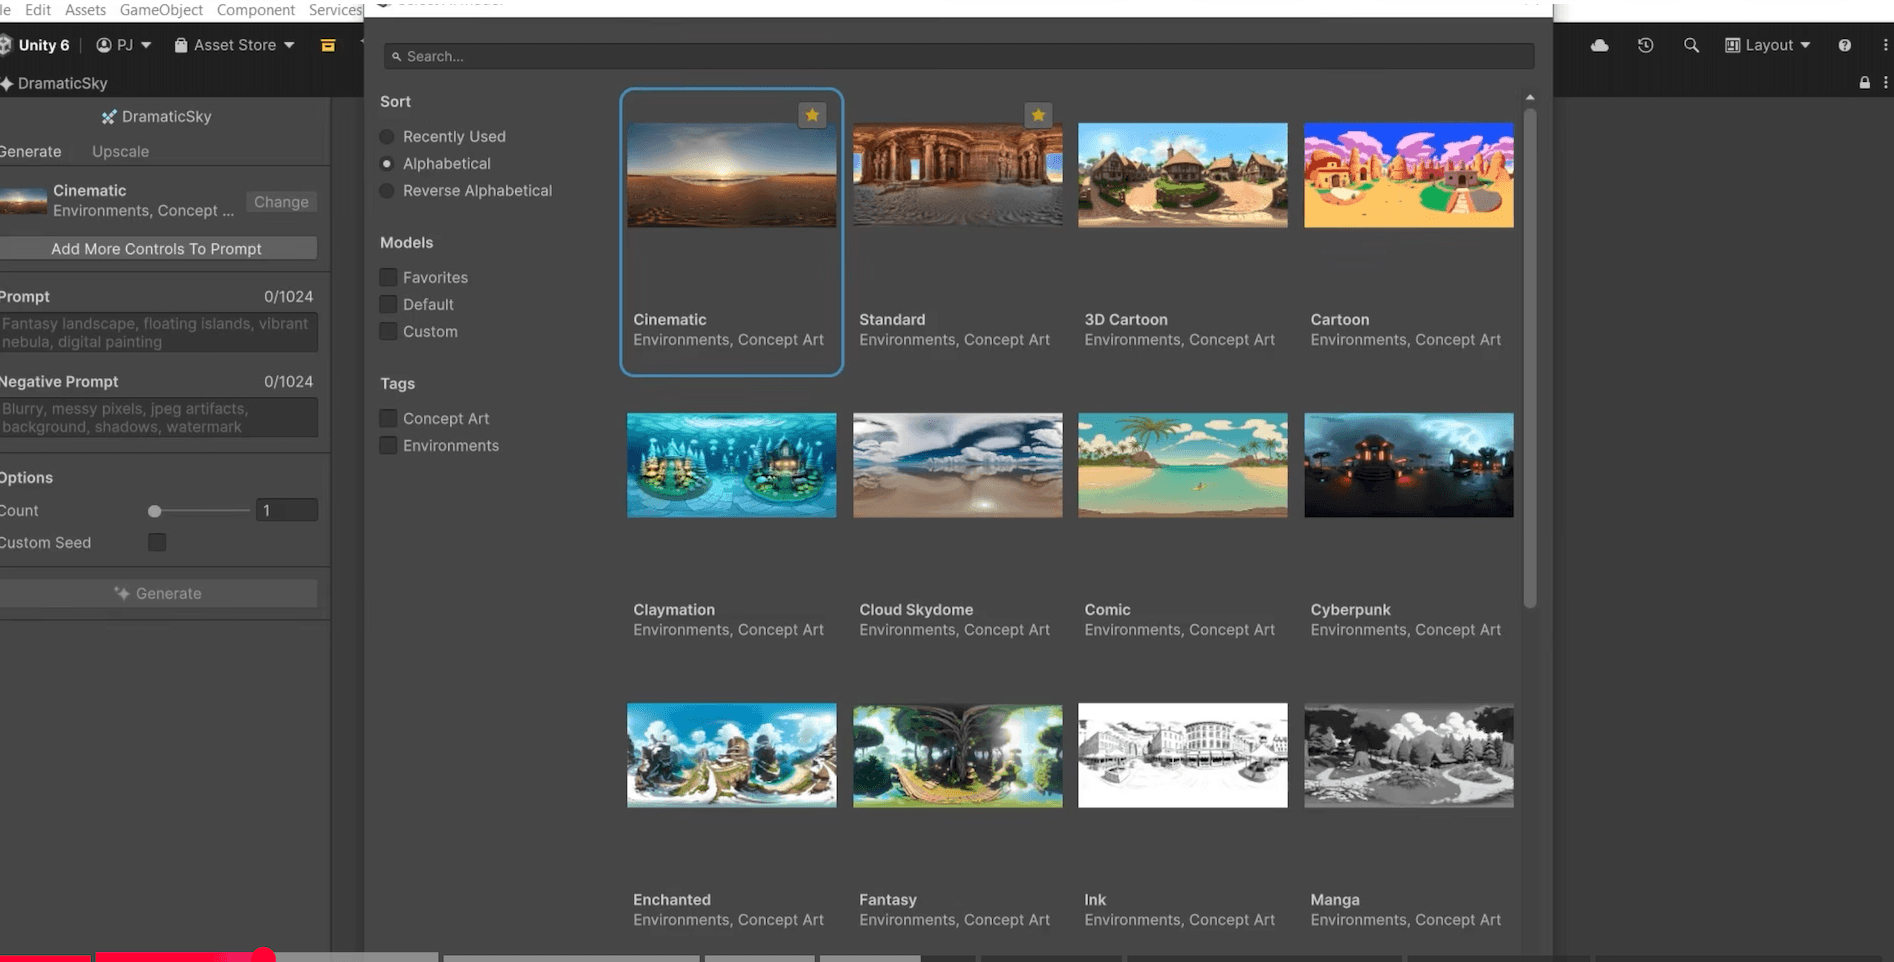Screen dimensions: 1894x962
Task: Click the Unity 6 logo icon
Action: [5, 45]
